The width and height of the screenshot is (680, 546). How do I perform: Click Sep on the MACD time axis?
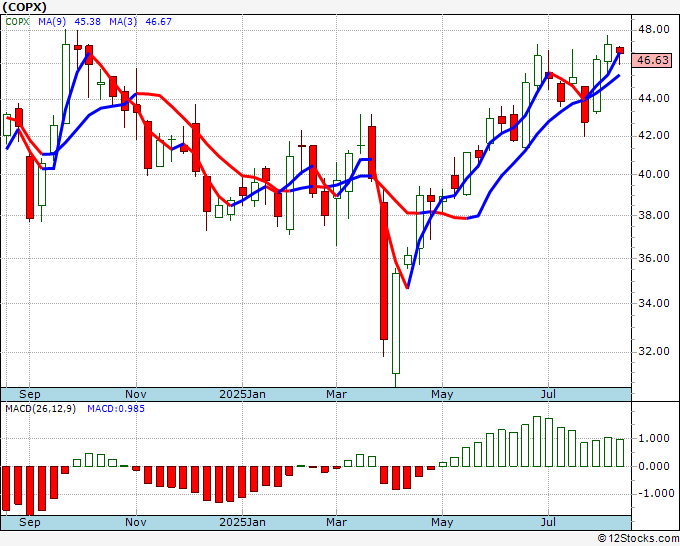point(29,522)
